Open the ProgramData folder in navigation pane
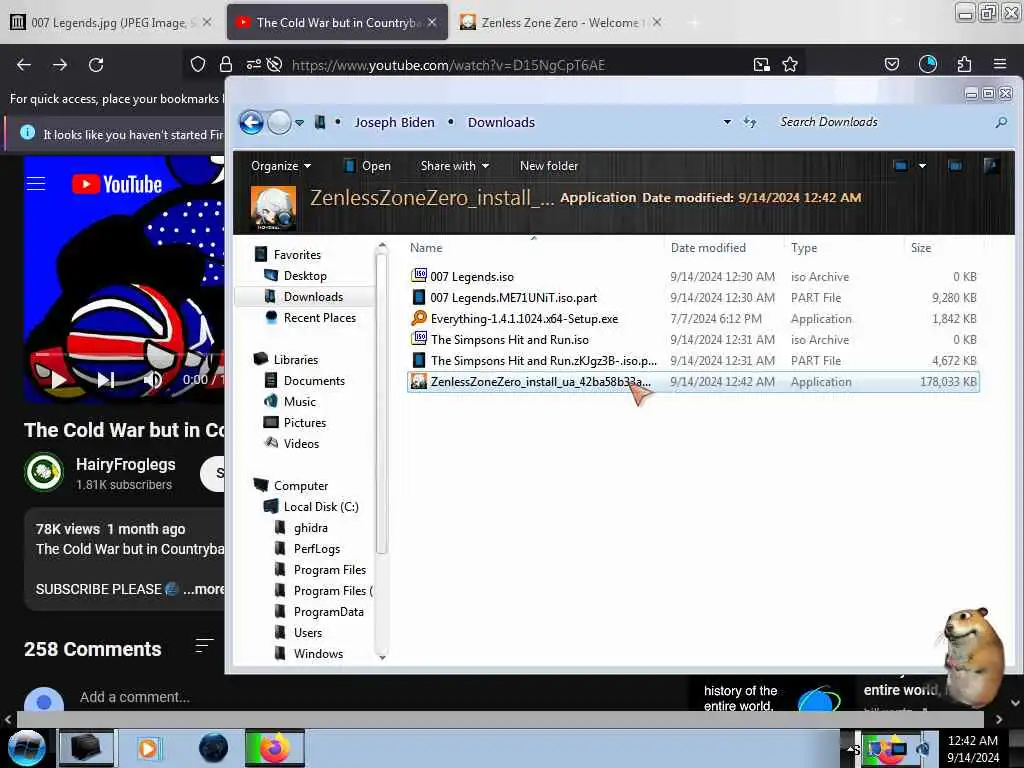The height and width of the screenshot is (768, 1024). click(328, 611)
